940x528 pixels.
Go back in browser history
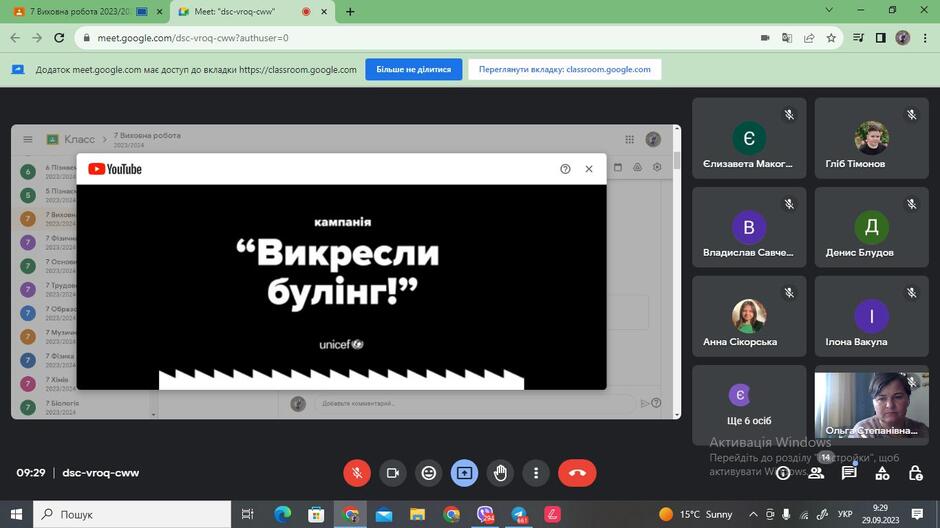pos(15,38)
